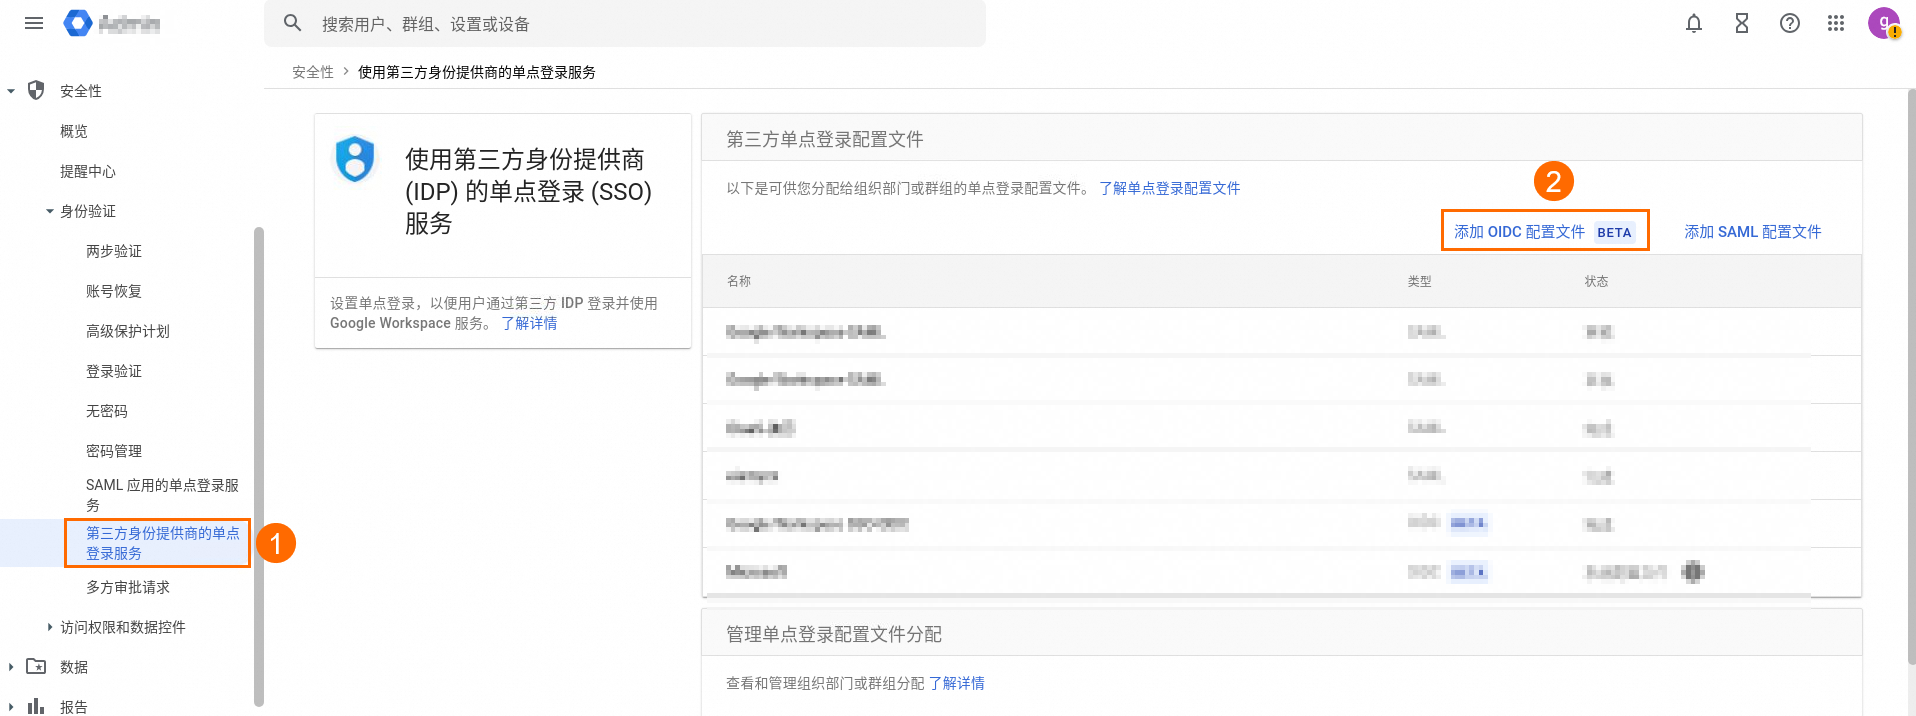The width and height of the screenshot is (1916, 716).
Task: Click 管理单点登录配置文件分配 heading
Action: (834, 634)
